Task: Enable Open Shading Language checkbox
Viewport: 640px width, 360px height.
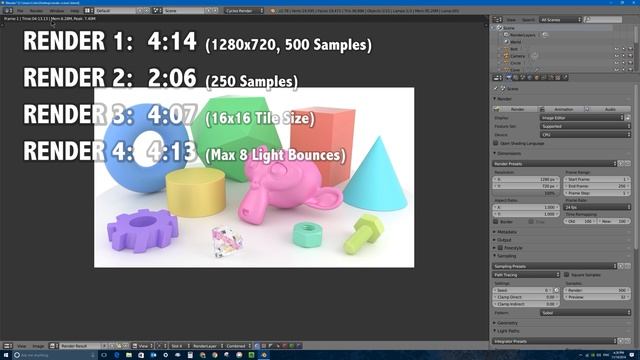Action: click(496, 143)
